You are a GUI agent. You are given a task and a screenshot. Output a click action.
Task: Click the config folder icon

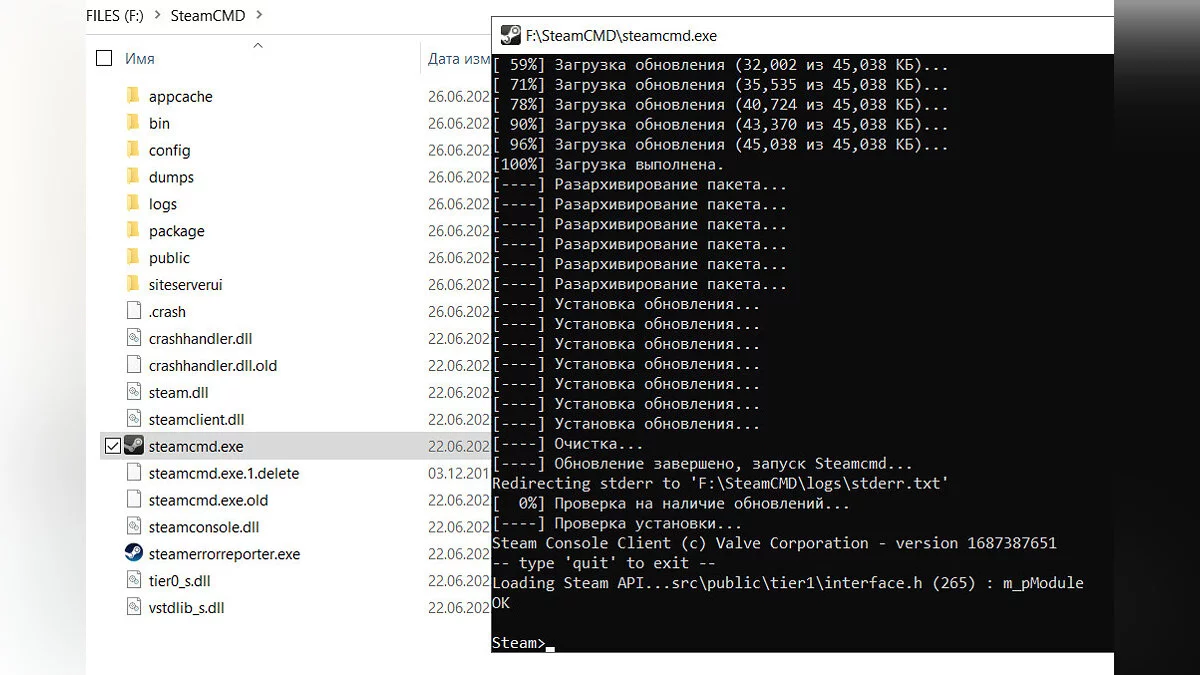click(x=133, y=150)
